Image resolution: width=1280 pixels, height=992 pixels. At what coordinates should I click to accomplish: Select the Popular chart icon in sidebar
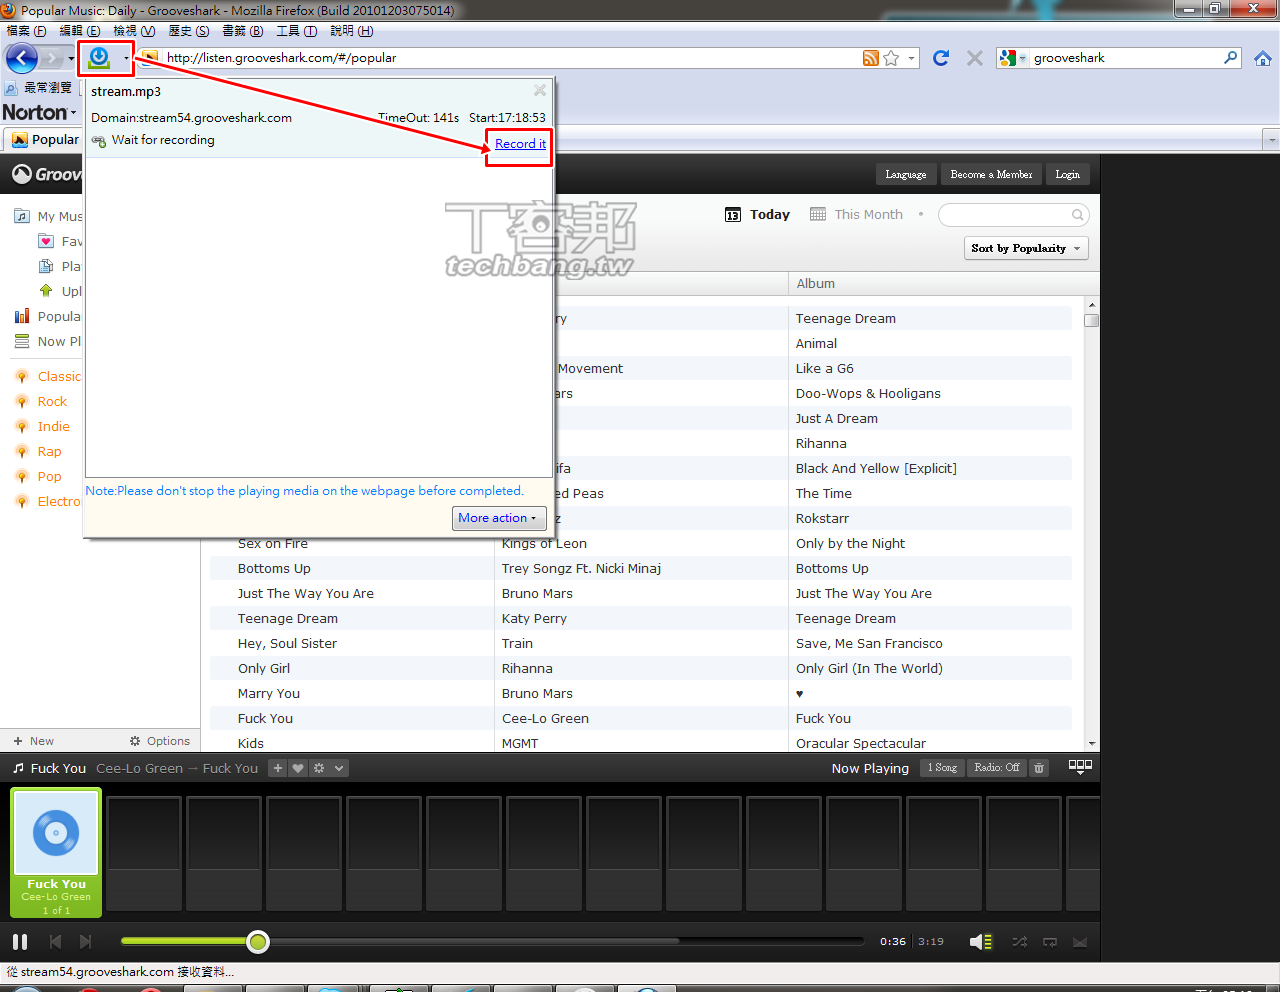coord(21,316)
